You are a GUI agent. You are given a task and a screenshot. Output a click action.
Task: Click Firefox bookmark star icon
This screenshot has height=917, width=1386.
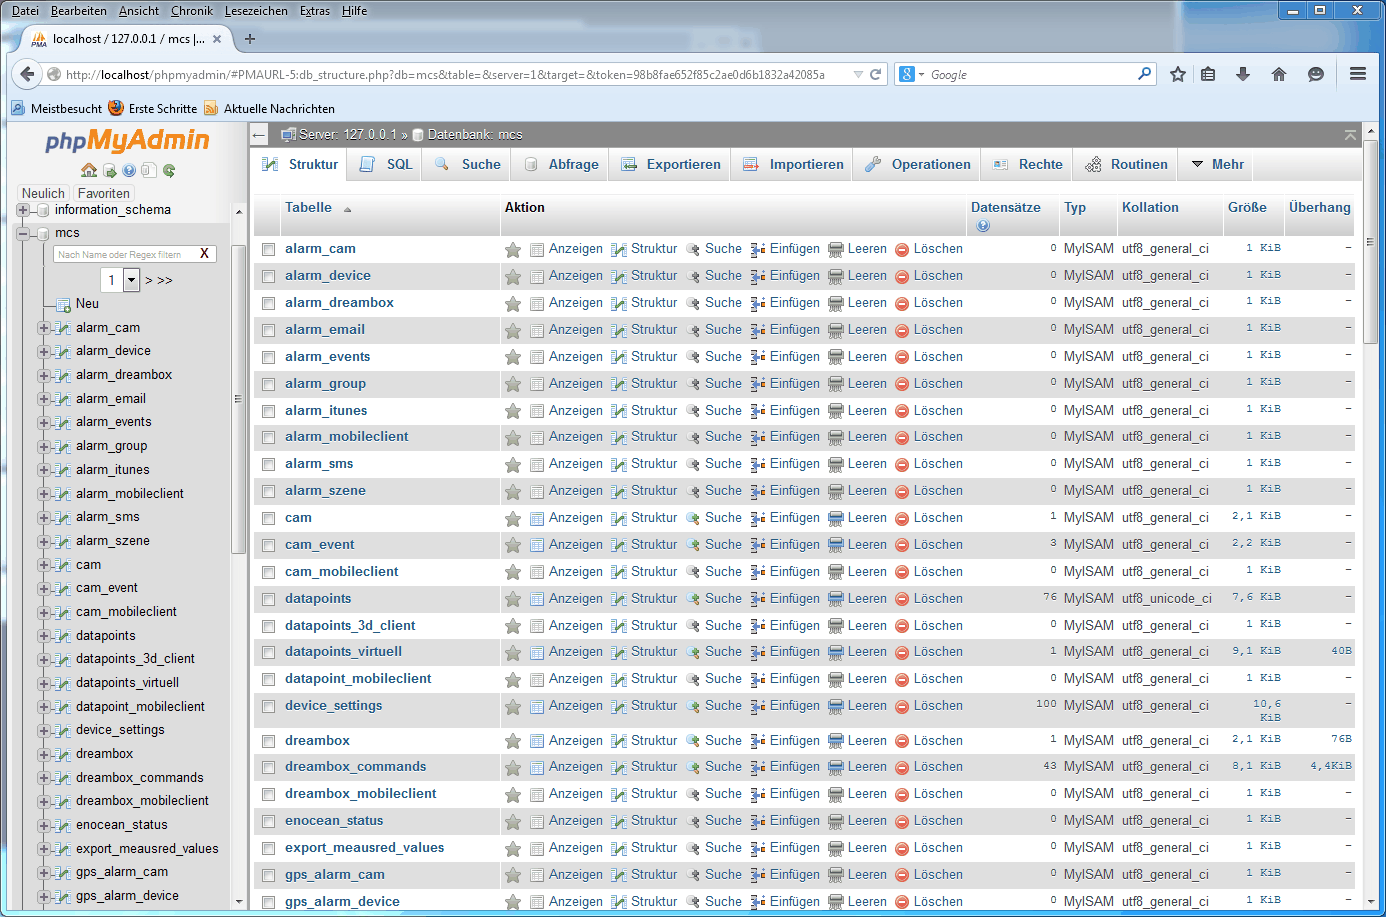pos(1178,74)
